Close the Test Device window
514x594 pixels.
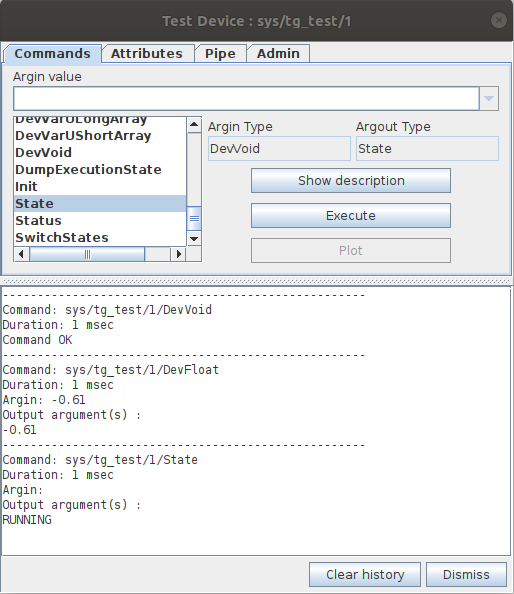499,20
